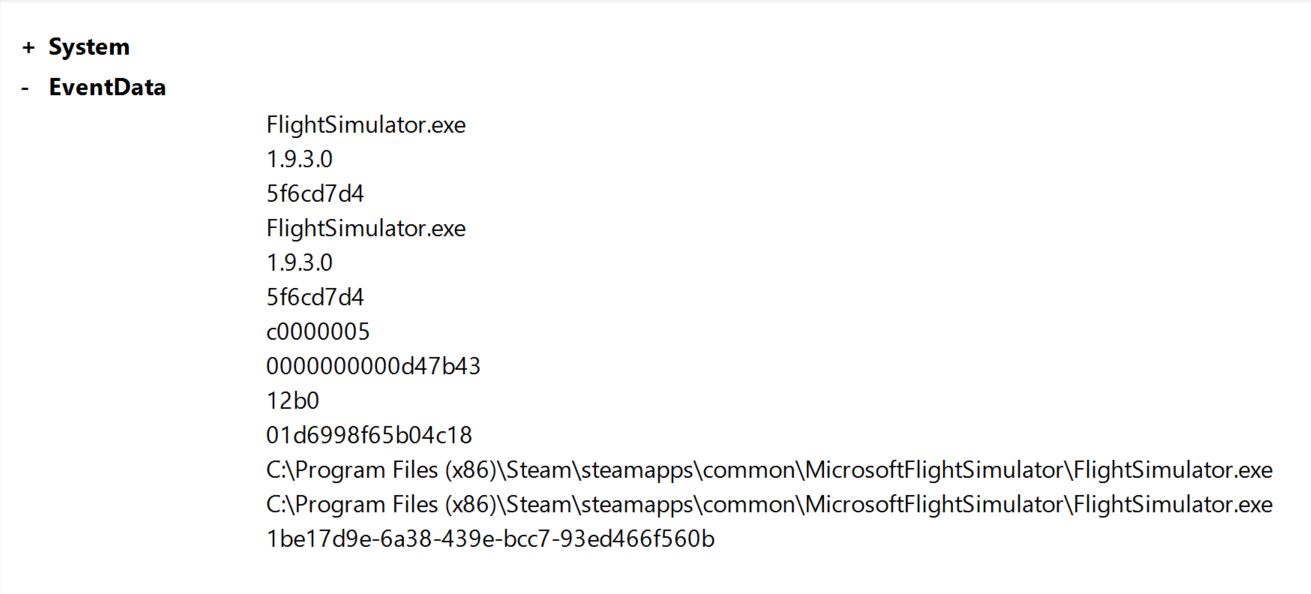Click the 1be17d9e report GUID value
This screenshot has width=1311, height=594.
(x=491, y=539)
